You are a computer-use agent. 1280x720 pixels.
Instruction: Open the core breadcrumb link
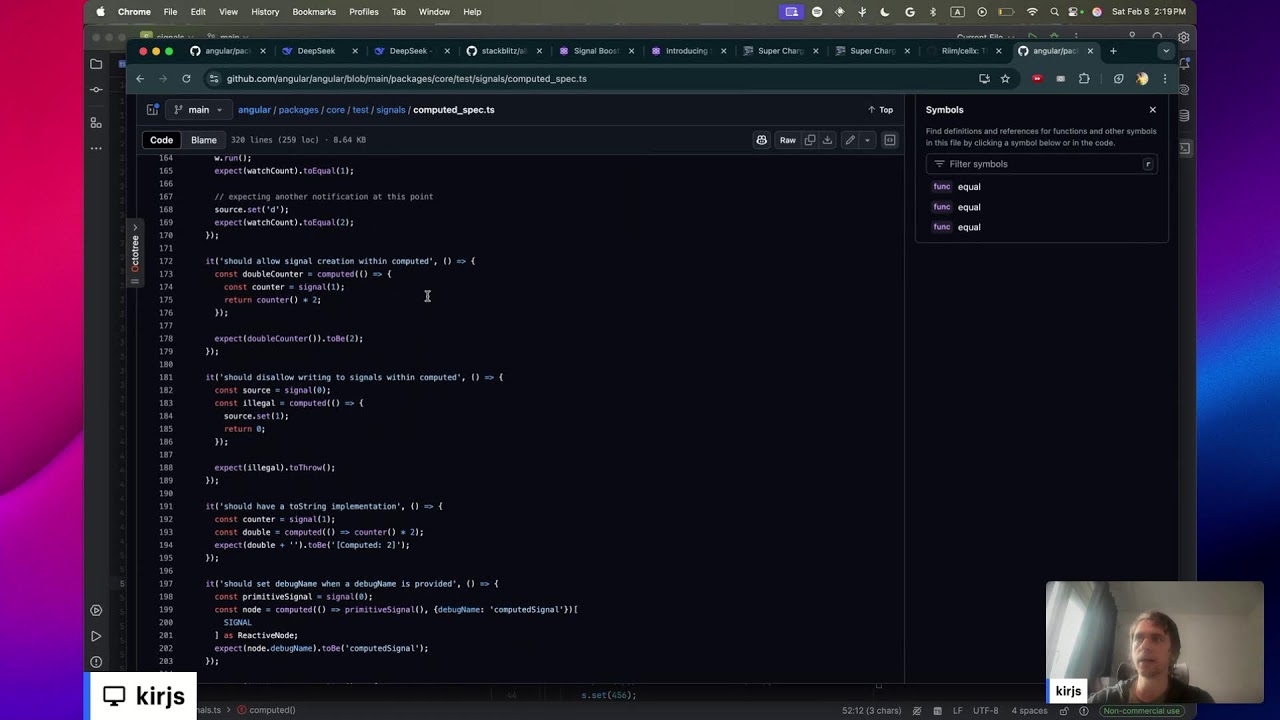click(335, 110)
